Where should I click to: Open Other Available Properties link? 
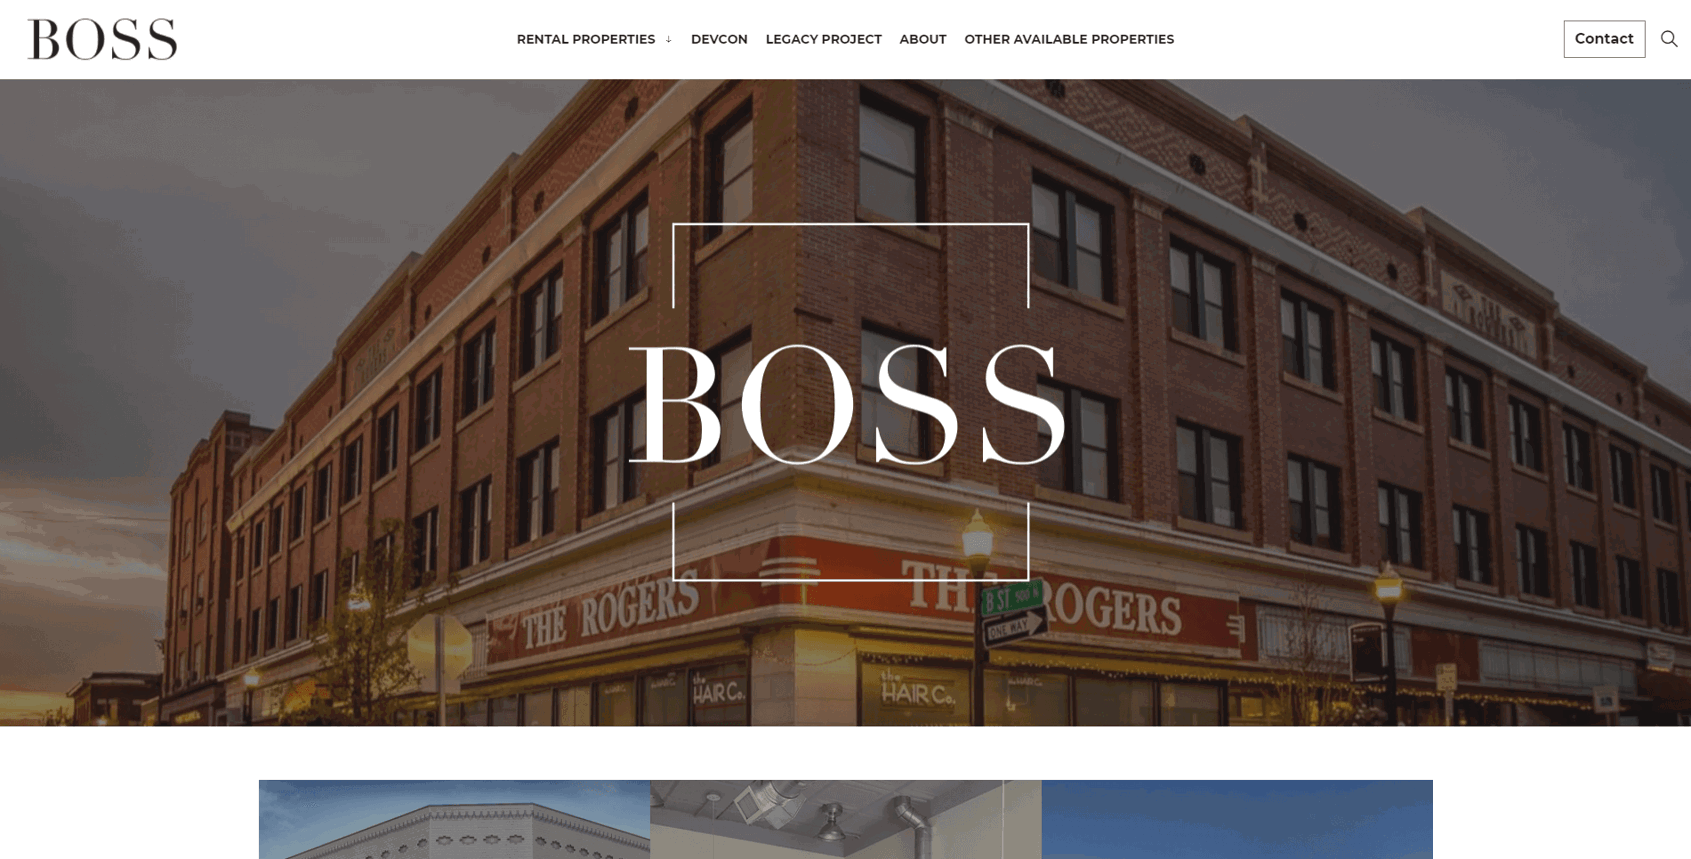1069,39
